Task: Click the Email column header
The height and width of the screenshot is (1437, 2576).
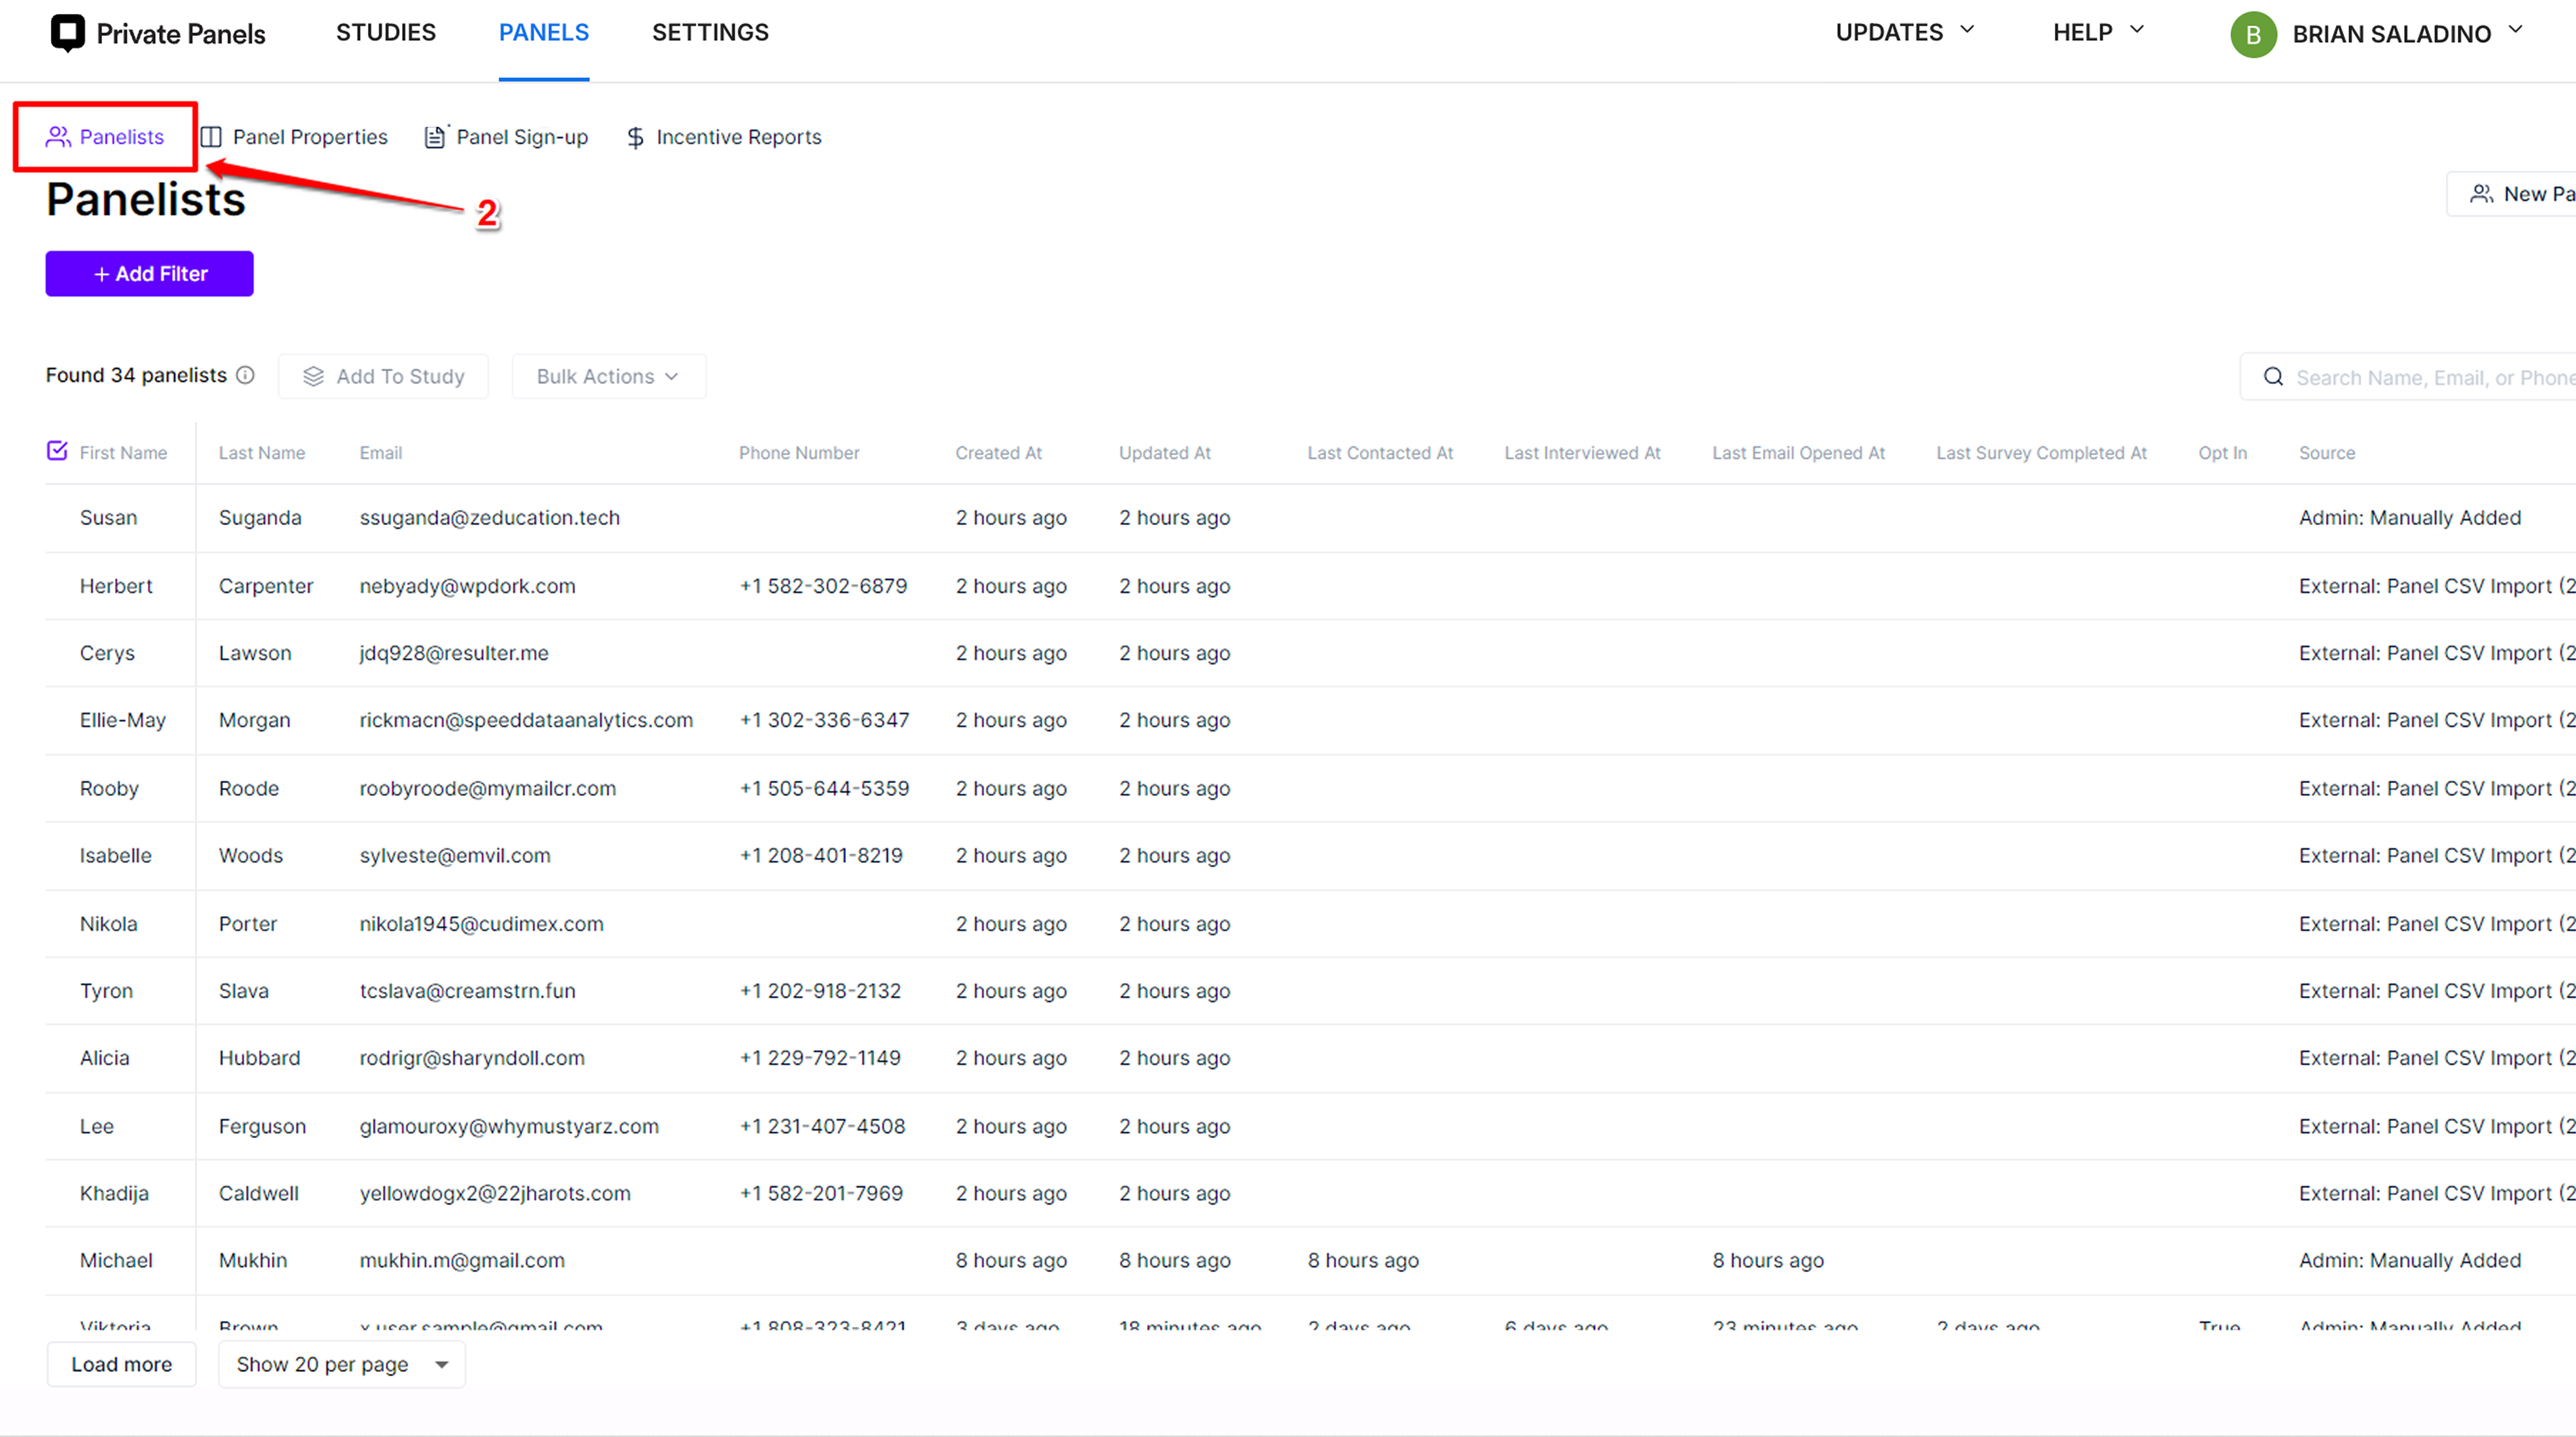Action: pyautogui.click(x=381, y=453)
